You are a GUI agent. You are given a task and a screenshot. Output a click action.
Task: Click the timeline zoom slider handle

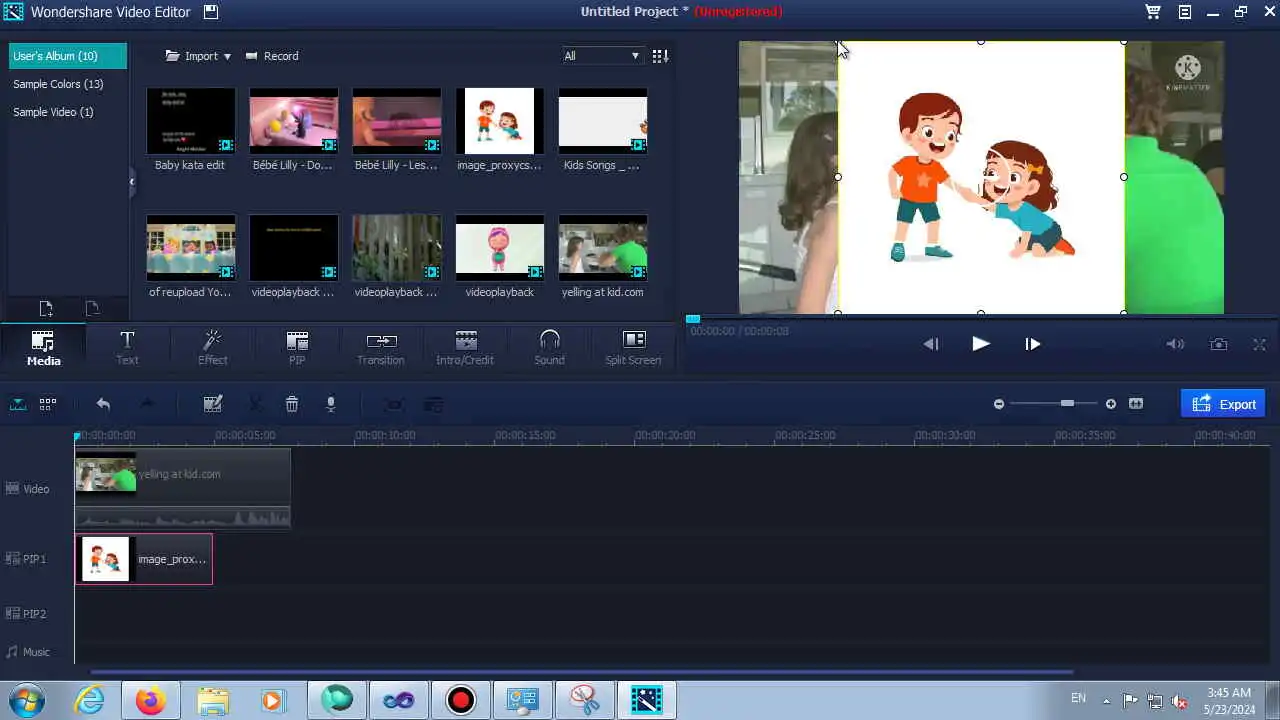[x=1067, y=403]
